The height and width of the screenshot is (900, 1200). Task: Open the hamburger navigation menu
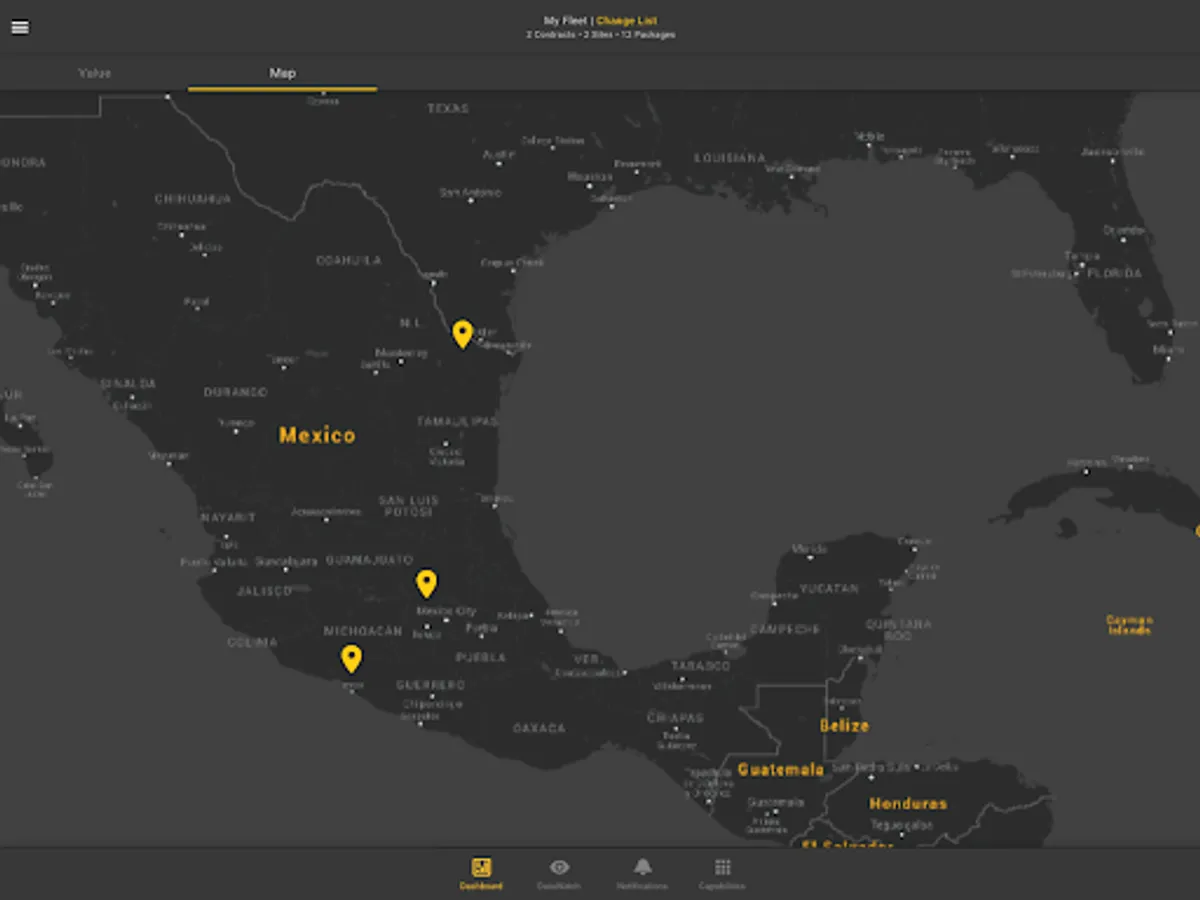pos(20,27)
